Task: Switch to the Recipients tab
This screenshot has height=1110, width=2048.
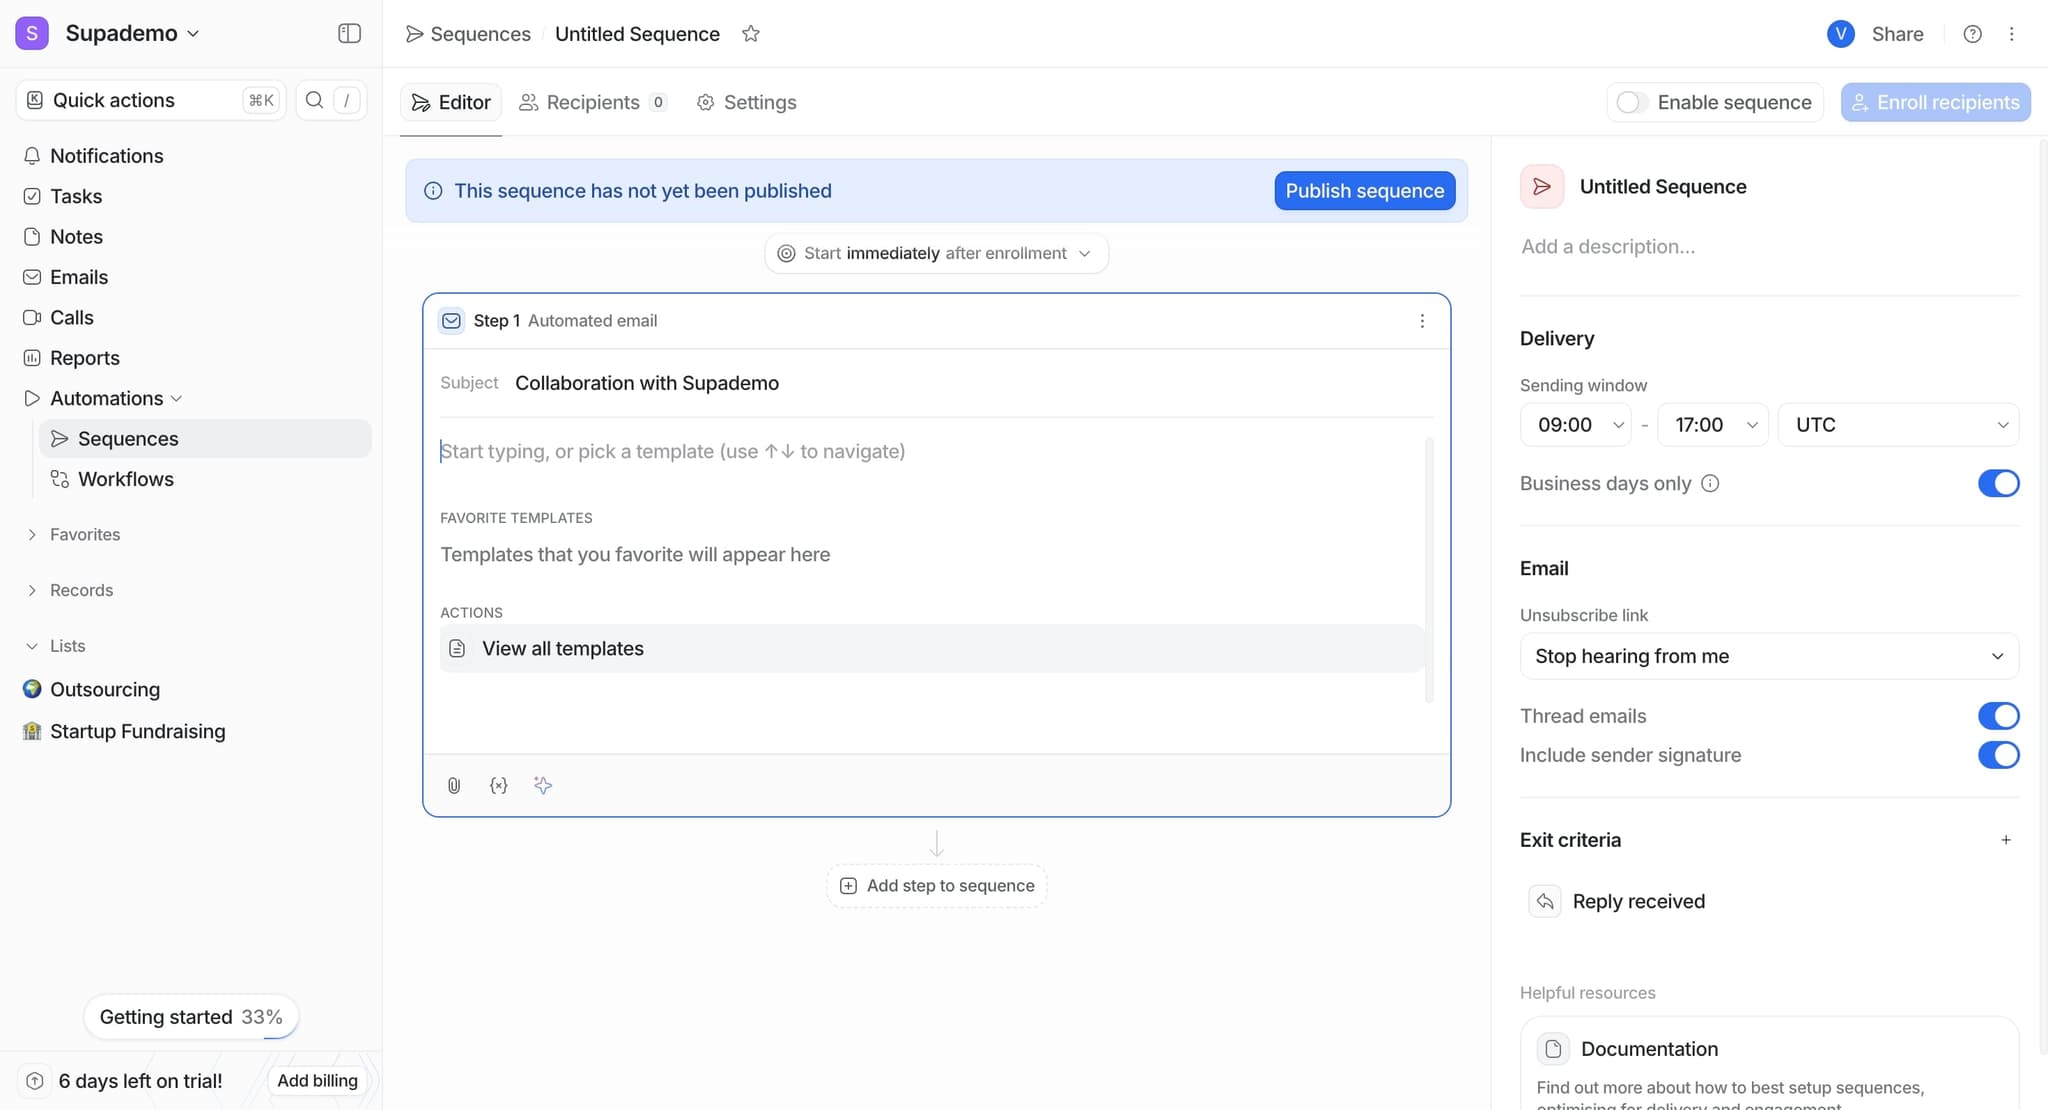Action: click(x=593, y=102)
